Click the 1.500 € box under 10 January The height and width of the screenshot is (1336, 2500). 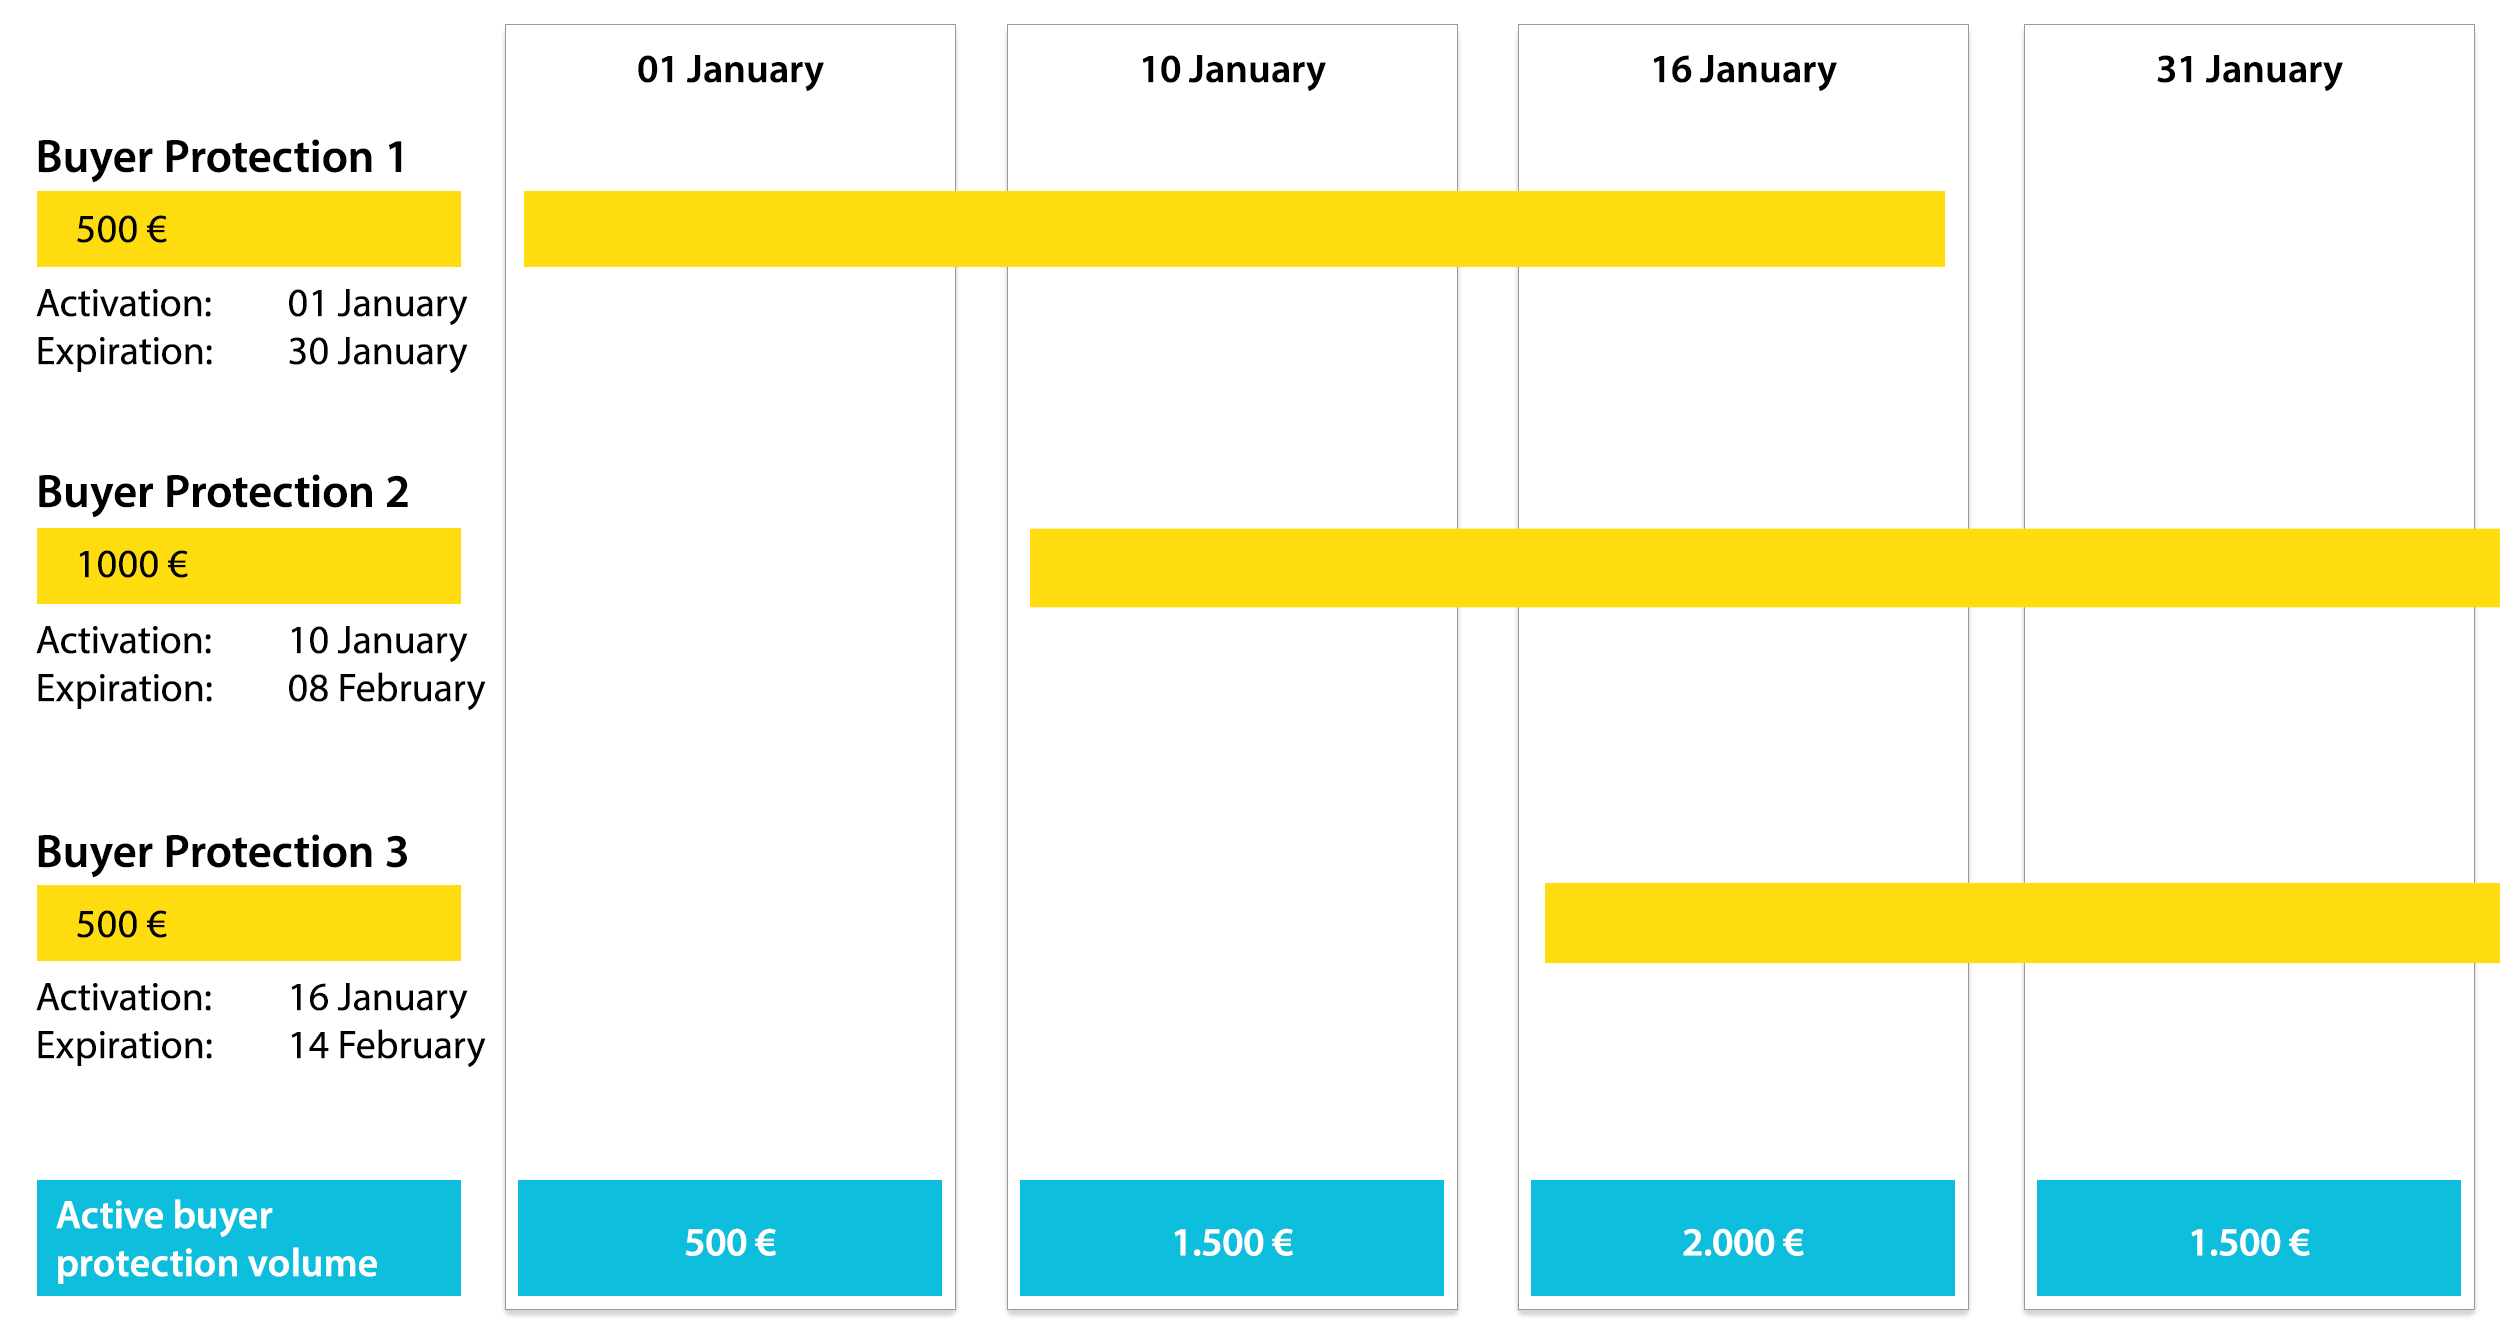coord(1232,1238)
